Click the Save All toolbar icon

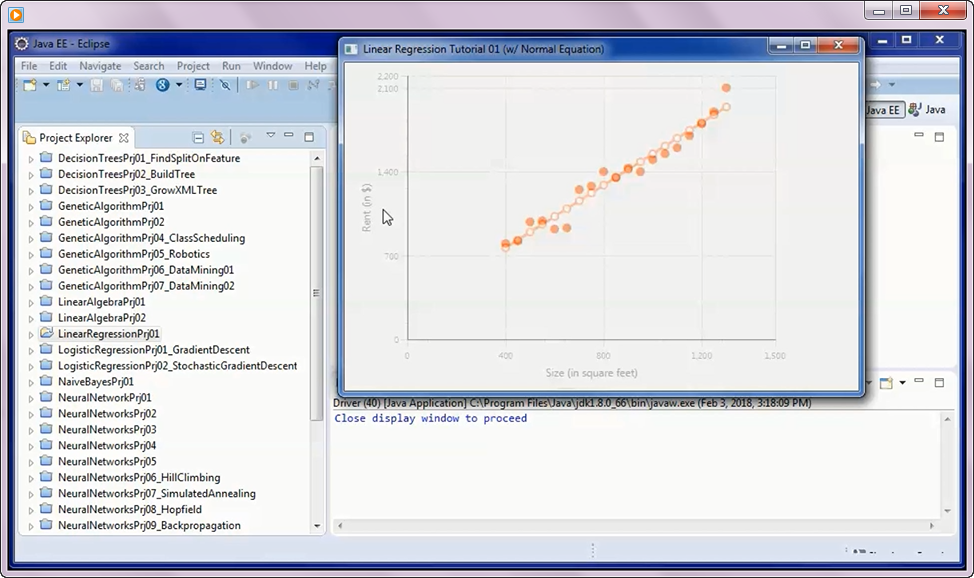coord(117,86)
